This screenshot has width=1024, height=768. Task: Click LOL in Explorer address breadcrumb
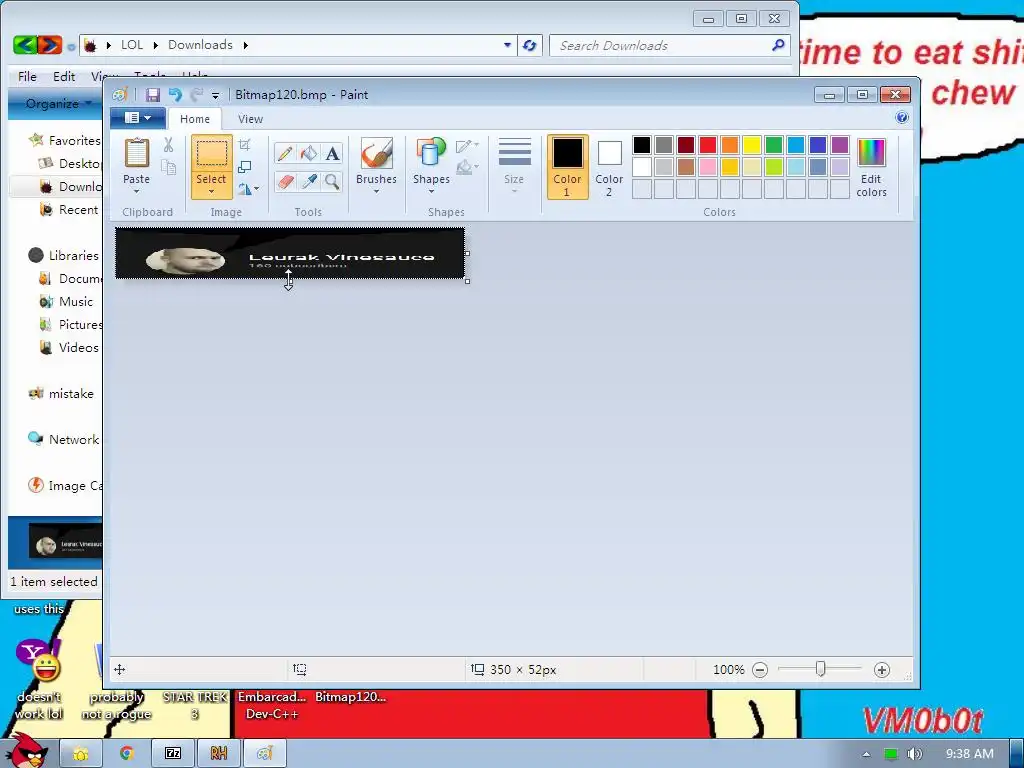pyautogui.click(x=131, y=44)
